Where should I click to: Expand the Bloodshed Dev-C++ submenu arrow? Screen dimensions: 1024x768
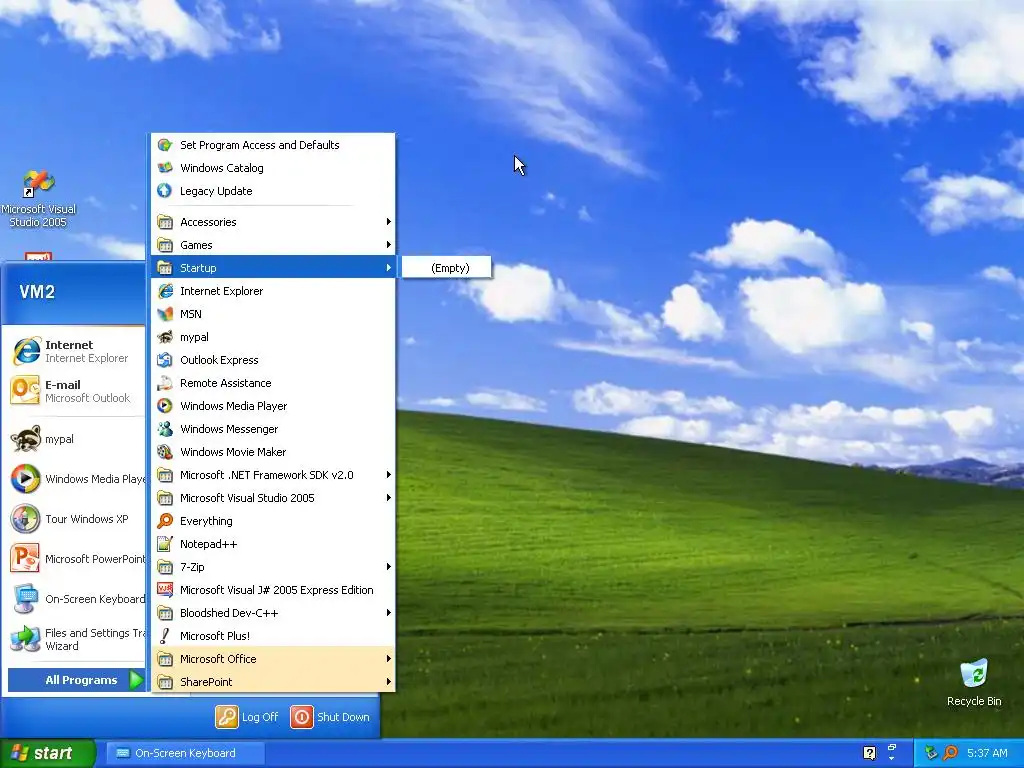[x=389, y=613]
